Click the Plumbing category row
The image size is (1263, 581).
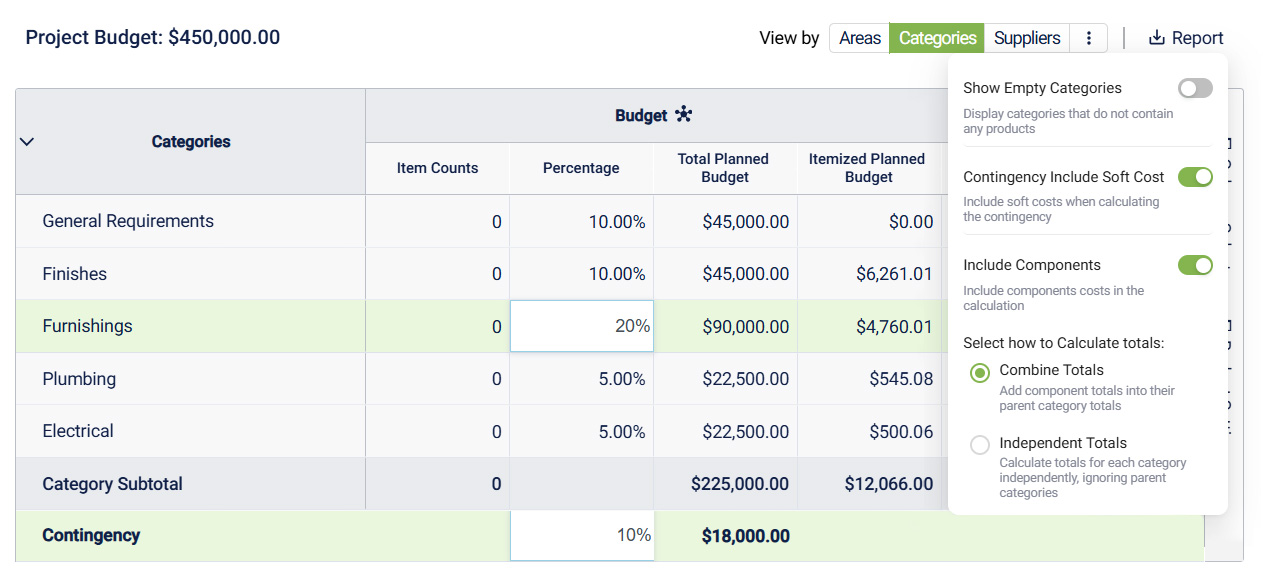[79, 379]
